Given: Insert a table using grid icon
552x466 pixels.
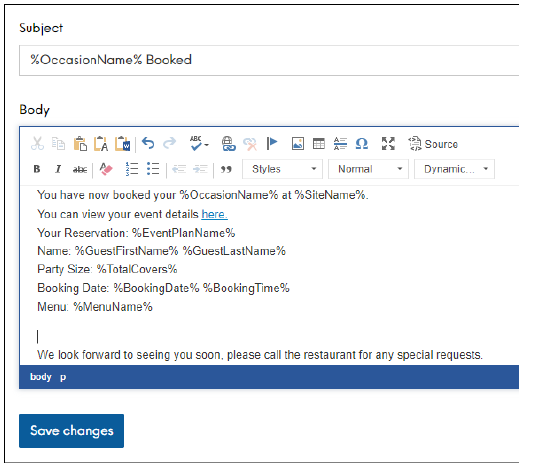Looking at the screenshot, I should 319,144.
